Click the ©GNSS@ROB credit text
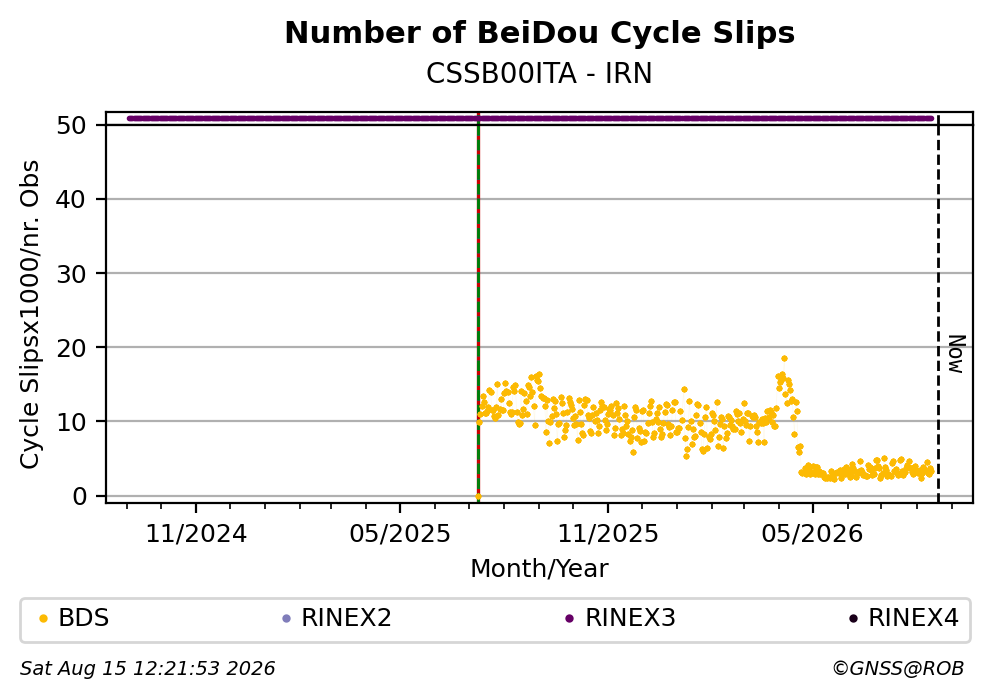The image size is (992, 699). [x=898, y=669]
